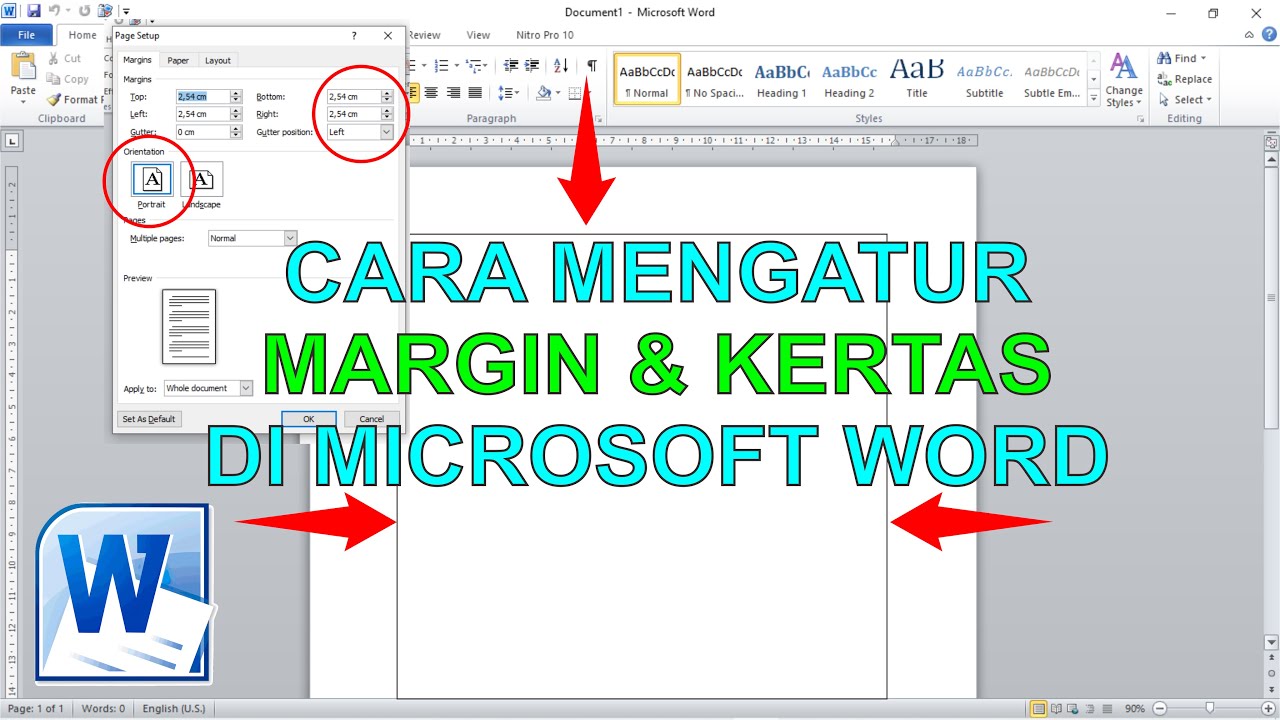Click the Shading paint bucket icon

tap(543, 93)
